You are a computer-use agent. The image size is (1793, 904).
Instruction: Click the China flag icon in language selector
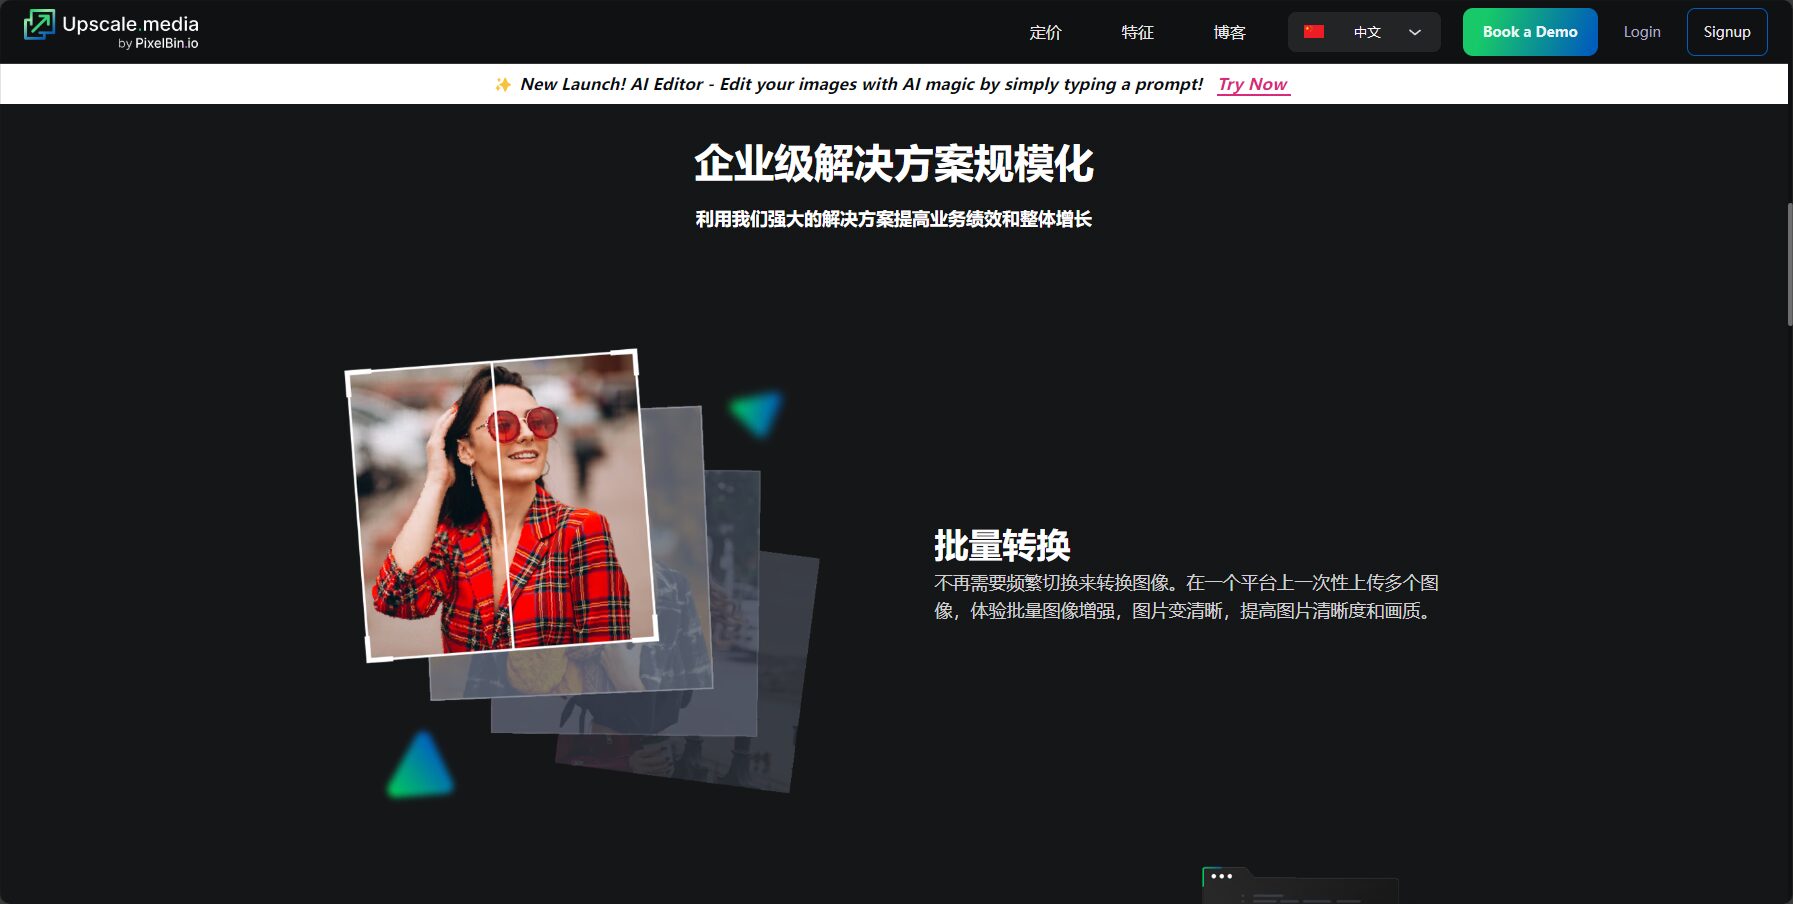coord(1314,32)
